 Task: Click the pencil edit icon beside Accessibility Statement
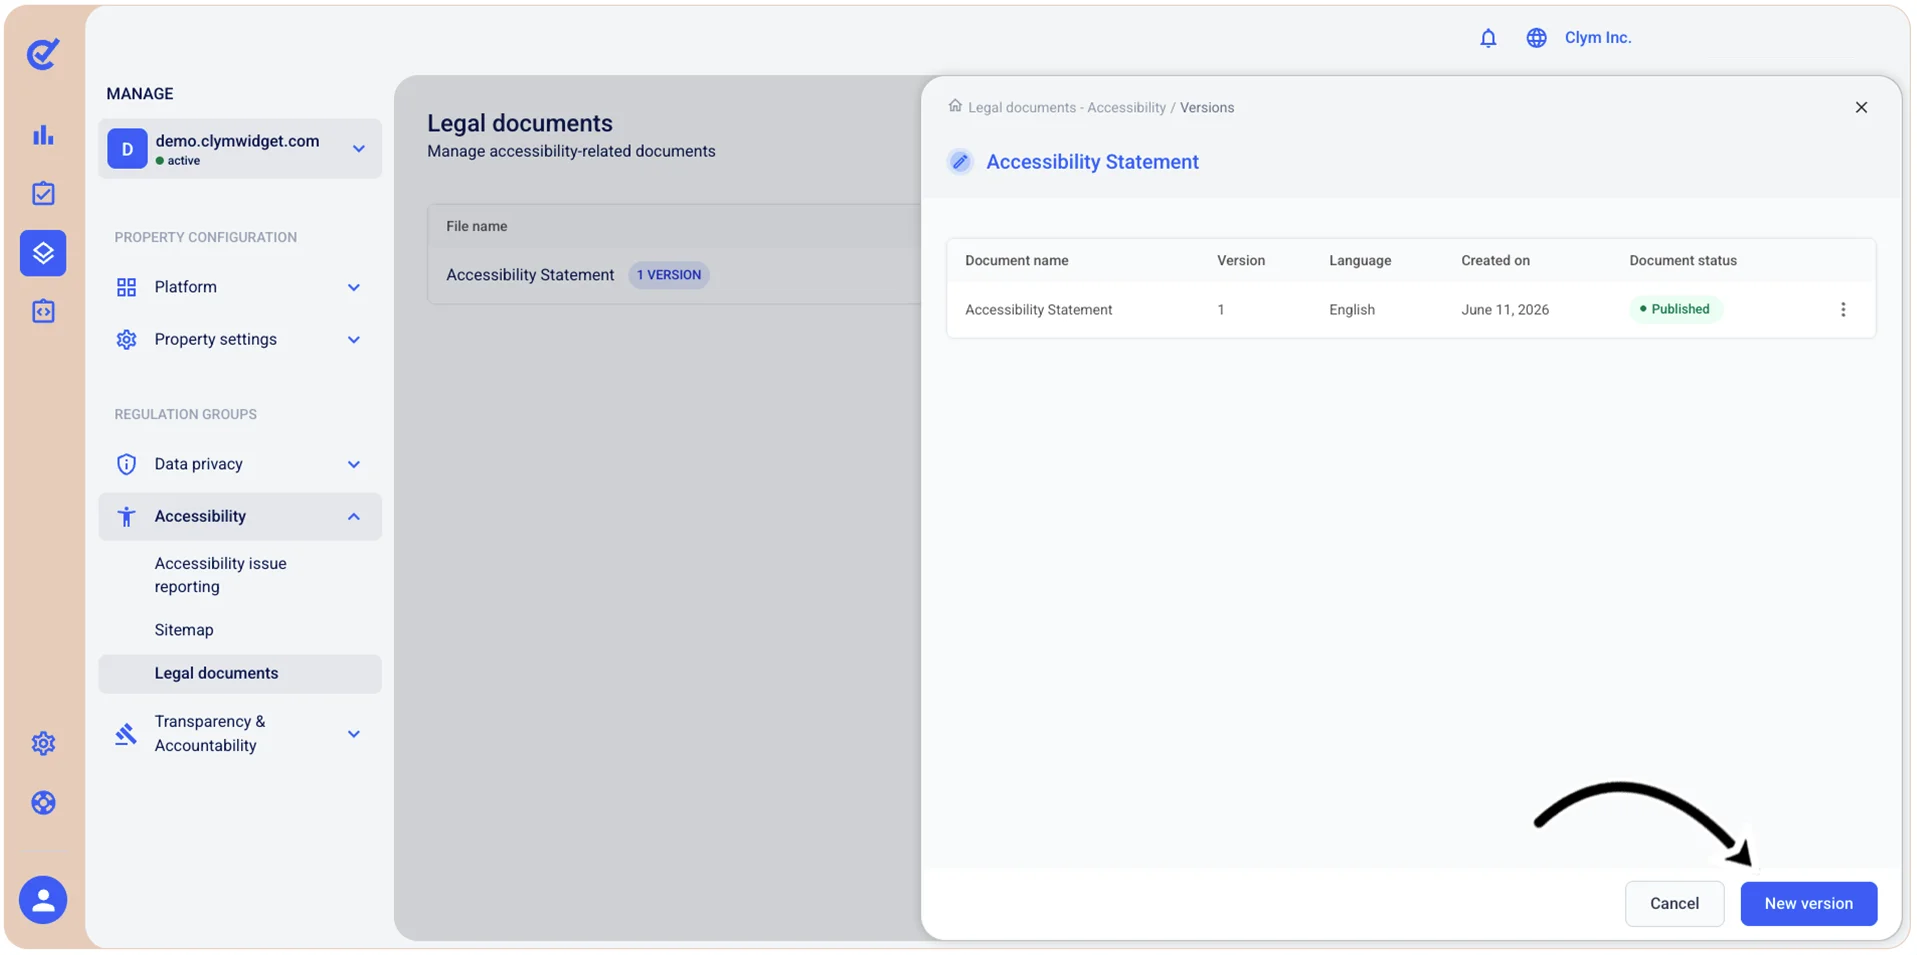click(x=960, y=162)
